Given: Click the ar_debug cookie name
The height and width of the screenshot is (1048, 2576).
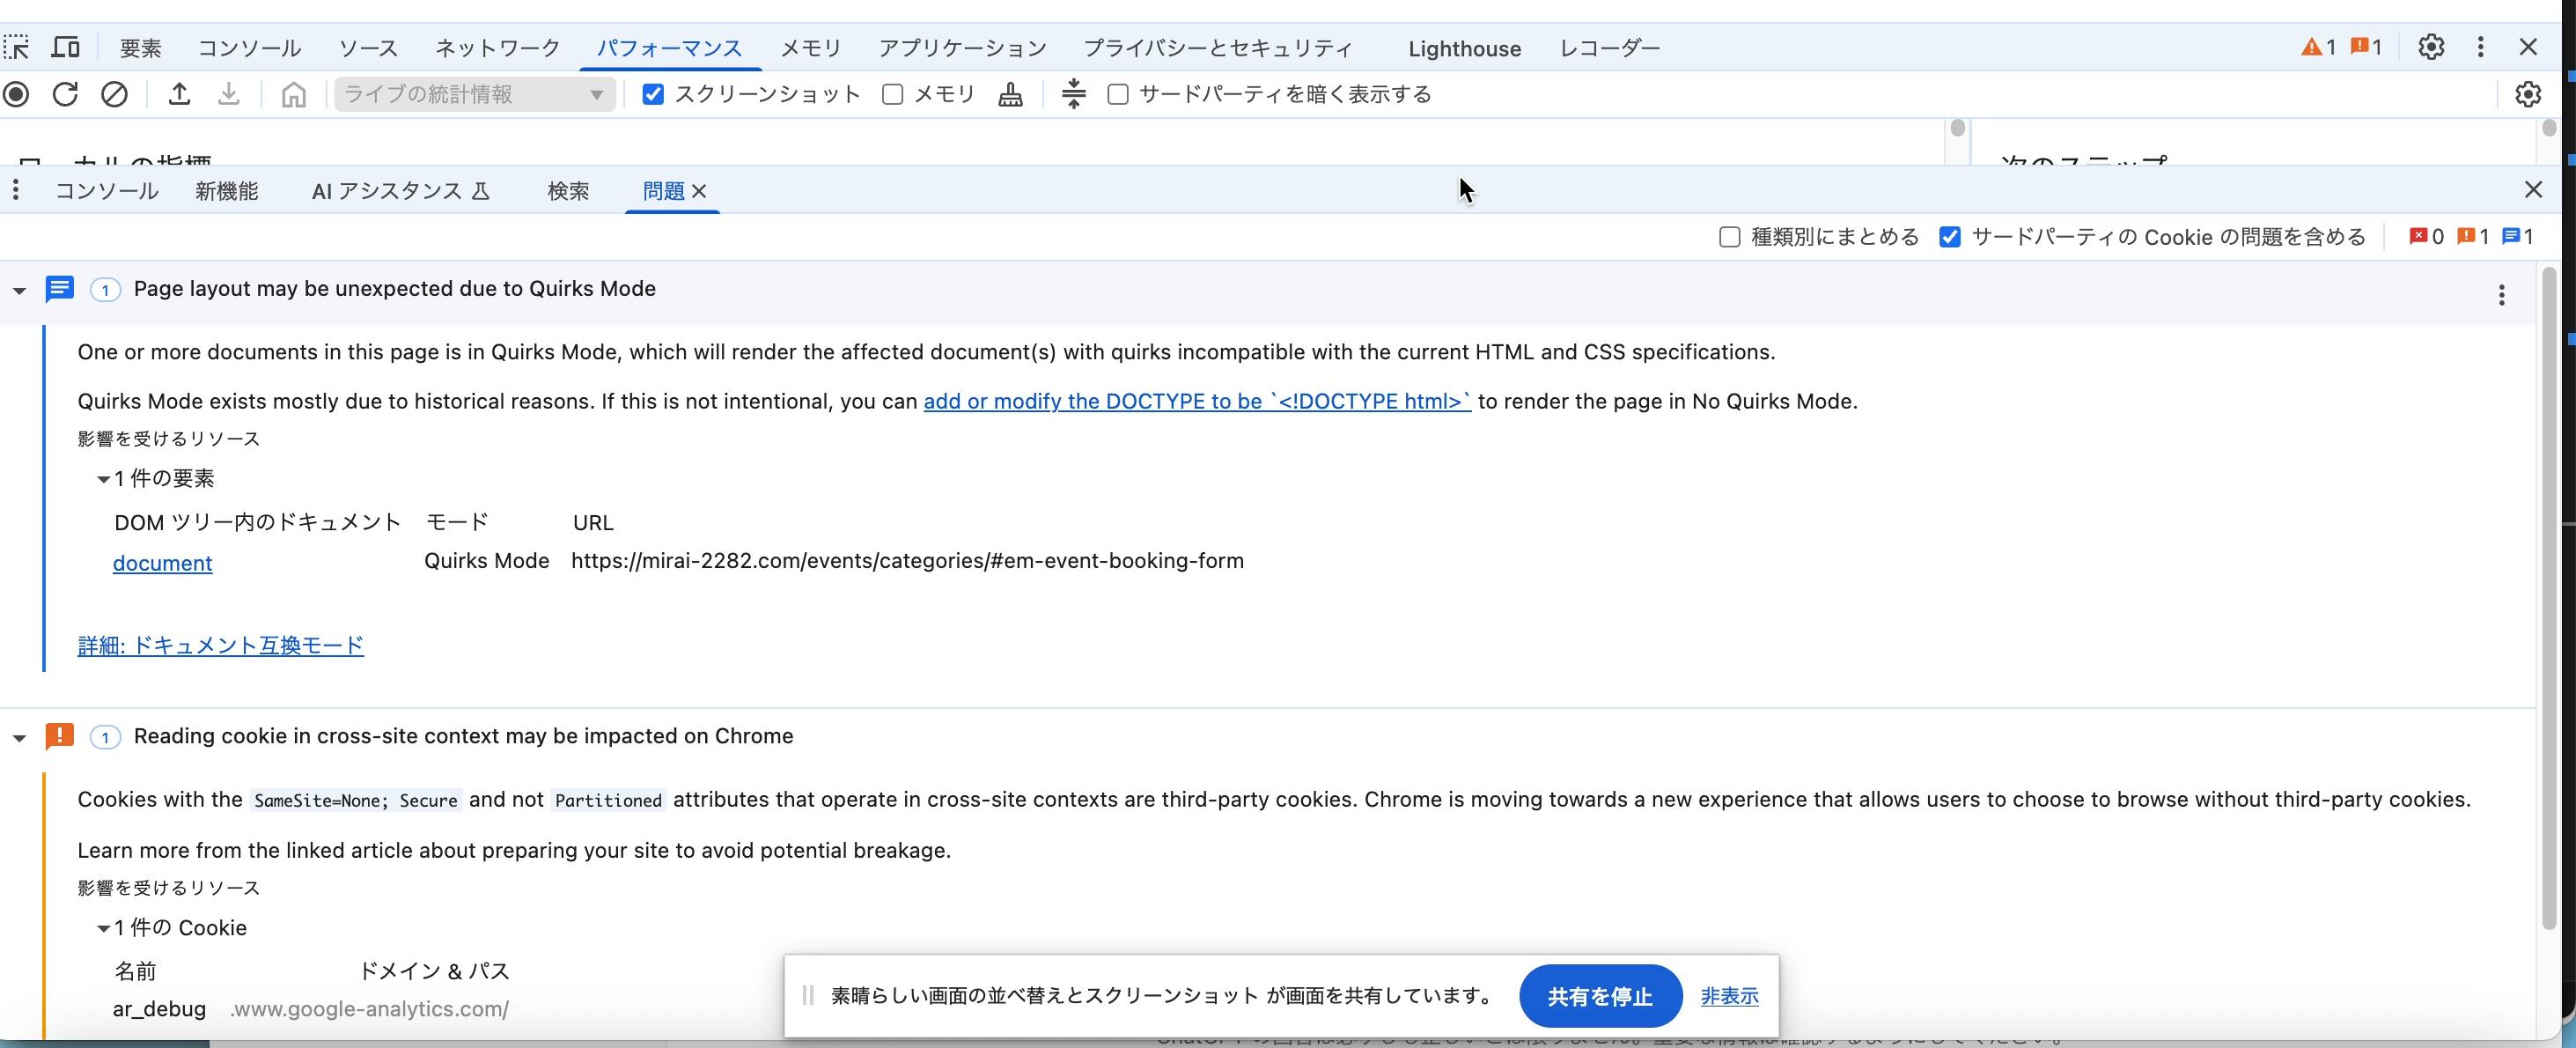Looking at the screenshot, I should click(x=159, y=1009).
